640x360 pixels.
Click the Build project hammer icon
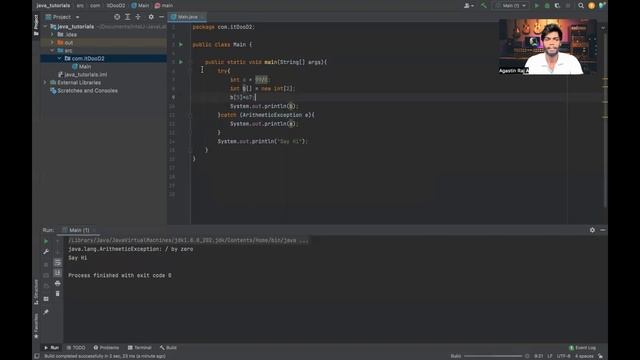click(484, 6)
